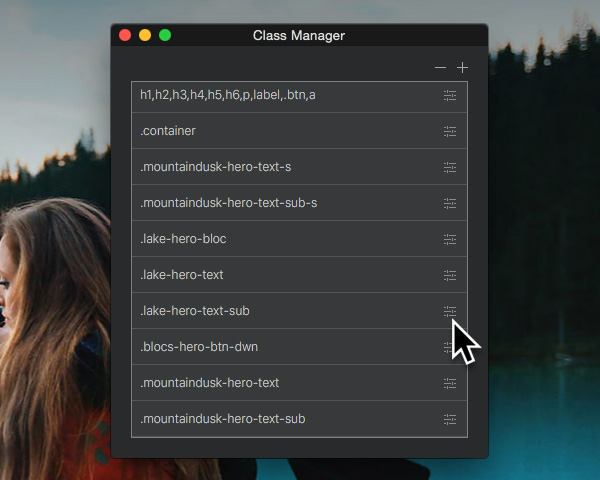Select the .lake-hero-bloc class

tap(299, 239)
